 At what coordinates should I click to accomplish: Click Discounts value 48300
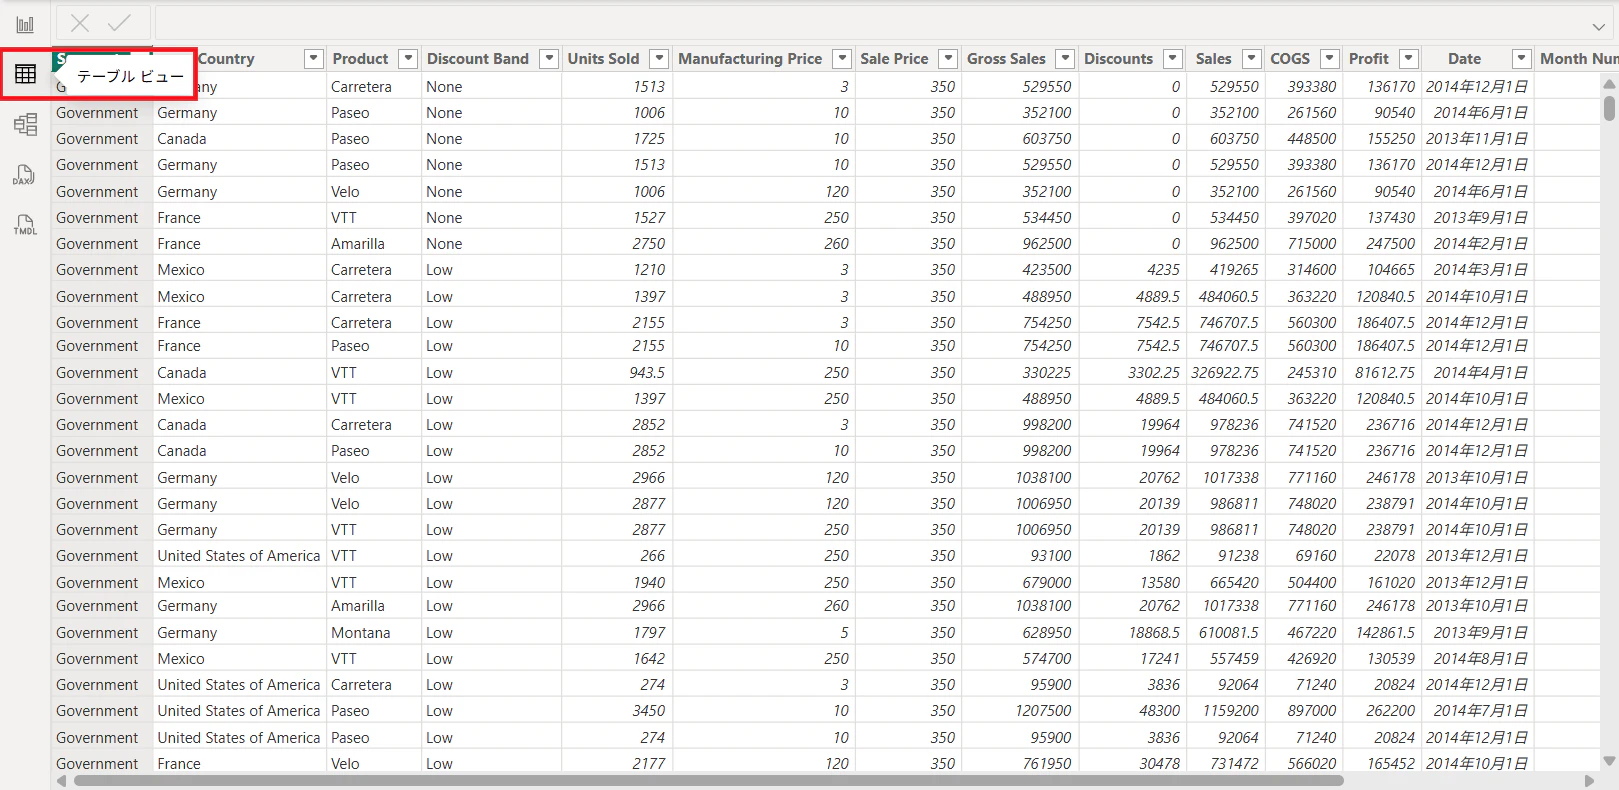[x=1160, y=711]
